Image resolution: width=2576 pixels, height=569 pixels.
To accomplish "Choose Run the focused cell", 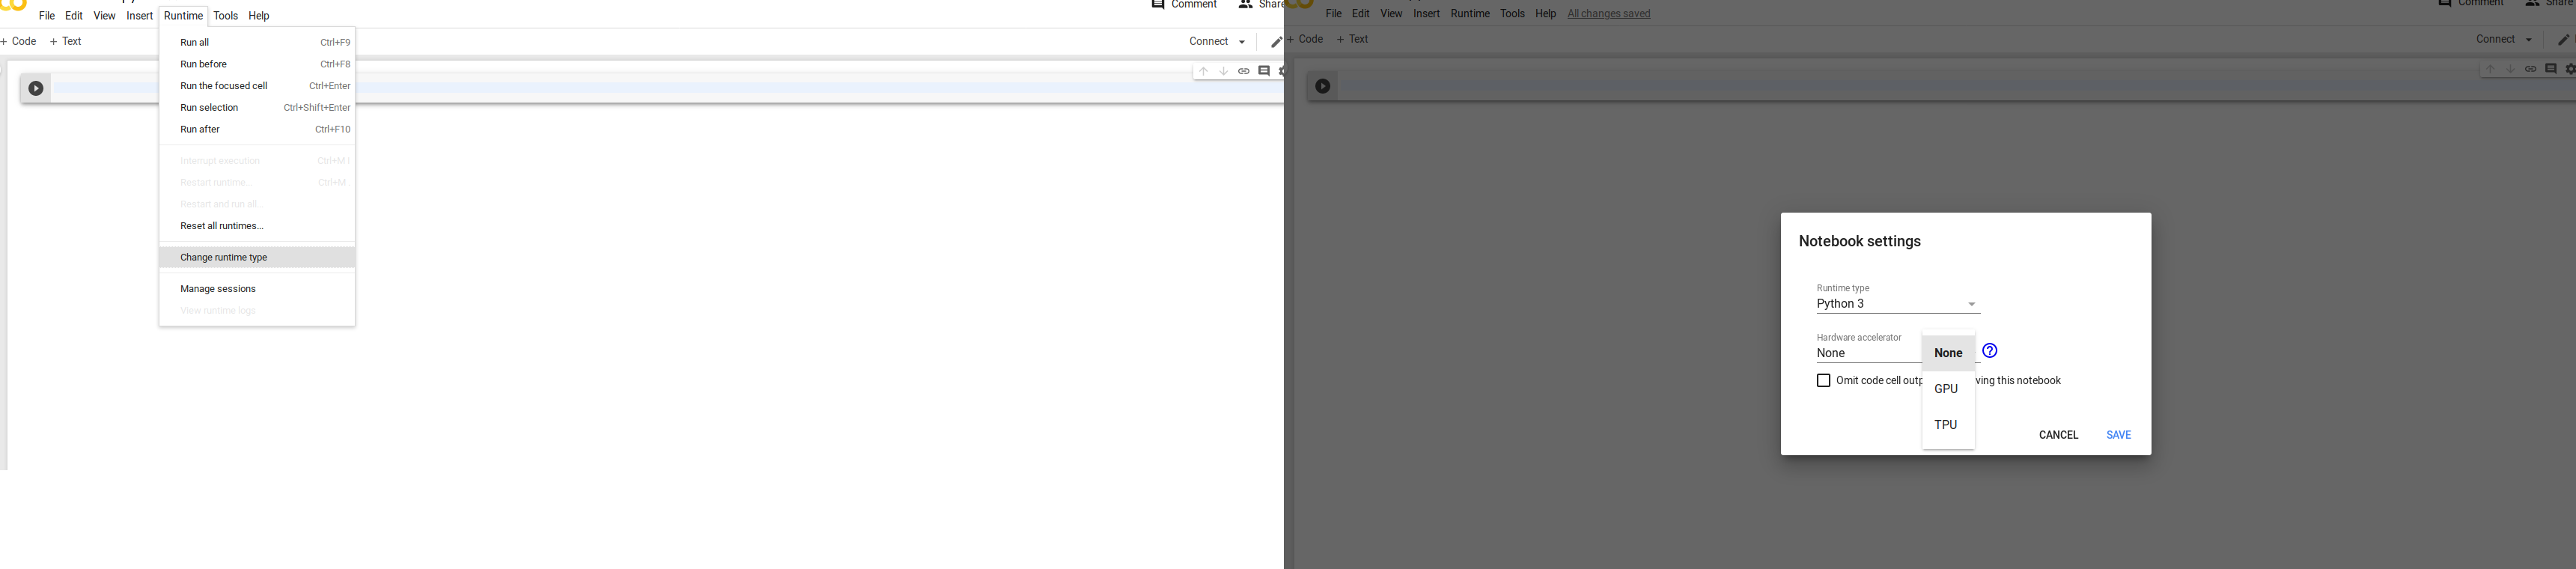I will click(257, 87).
